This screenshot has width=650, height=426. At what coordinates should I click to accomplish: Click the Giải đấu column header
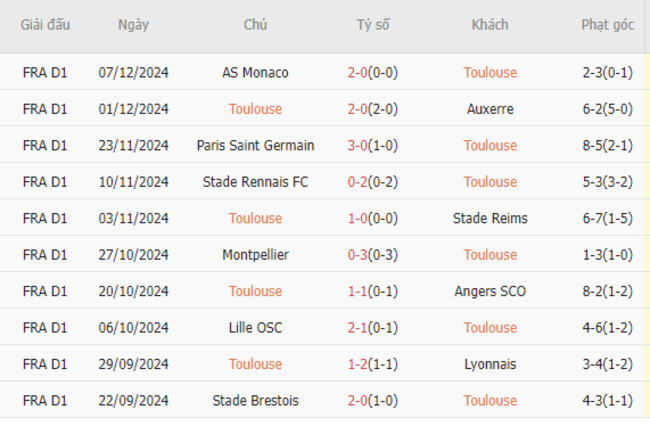pyautogui.click(x=45, y=25)
